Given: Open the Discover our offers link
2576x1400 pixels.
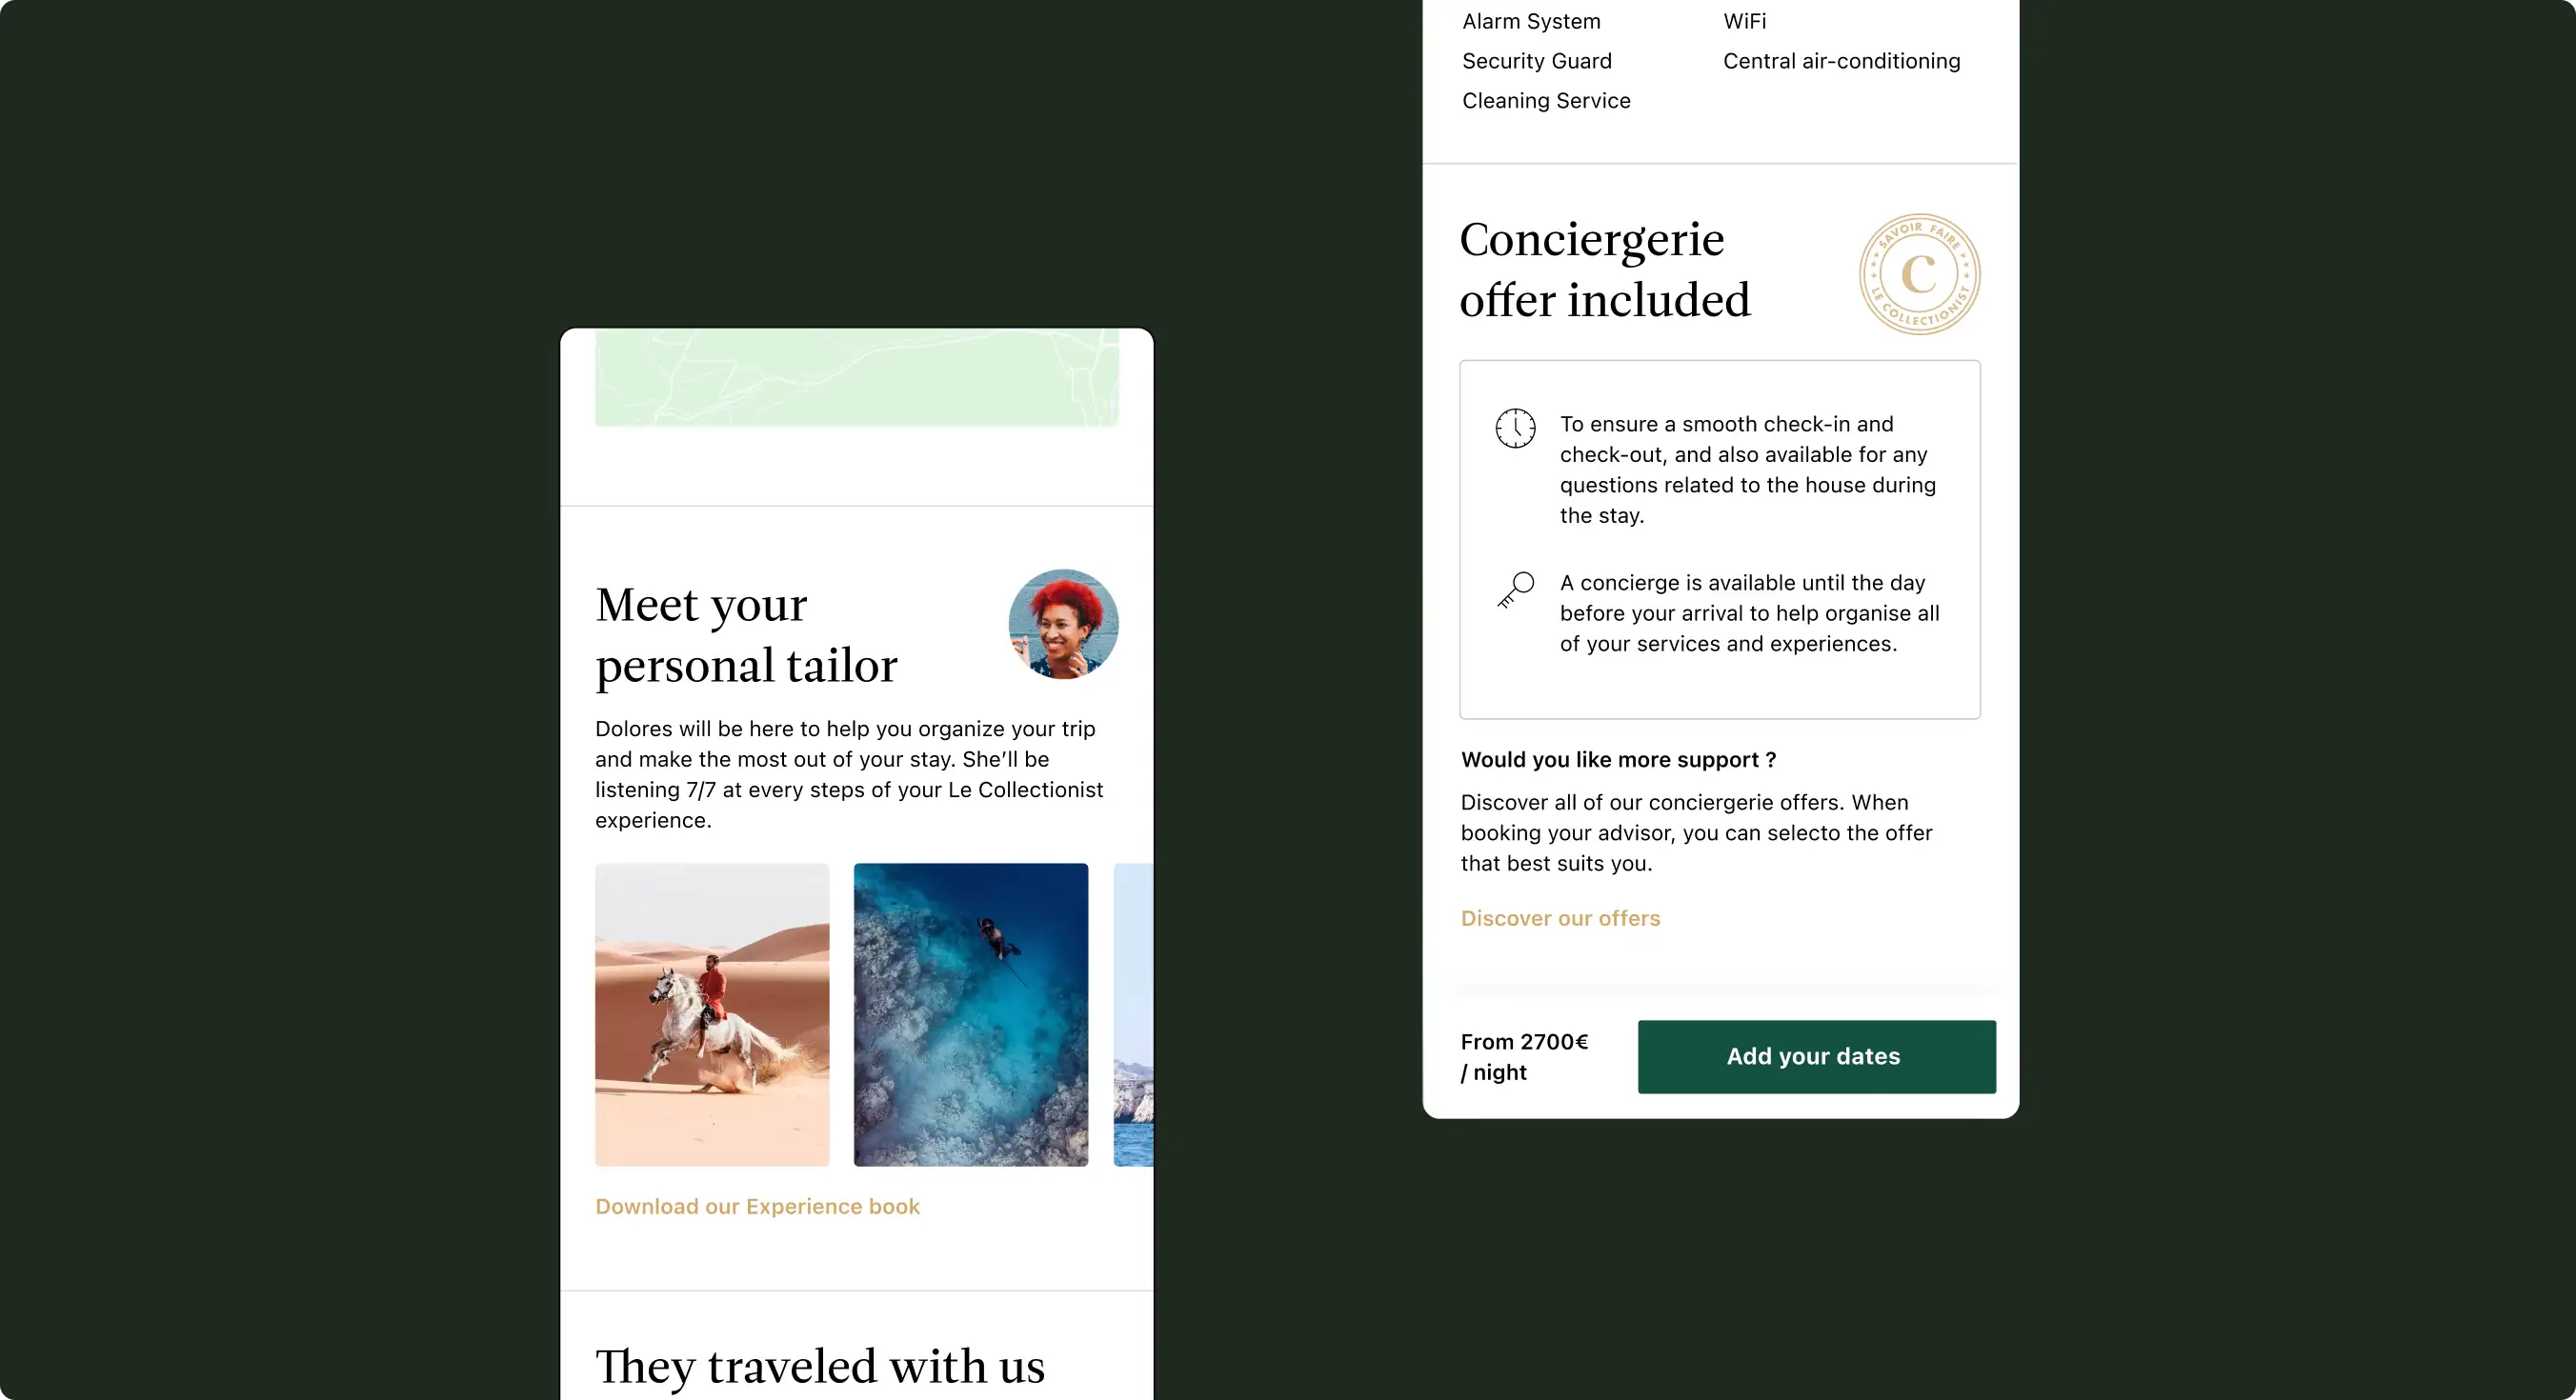Looking at the screenshot, I should coord(1560,918).
